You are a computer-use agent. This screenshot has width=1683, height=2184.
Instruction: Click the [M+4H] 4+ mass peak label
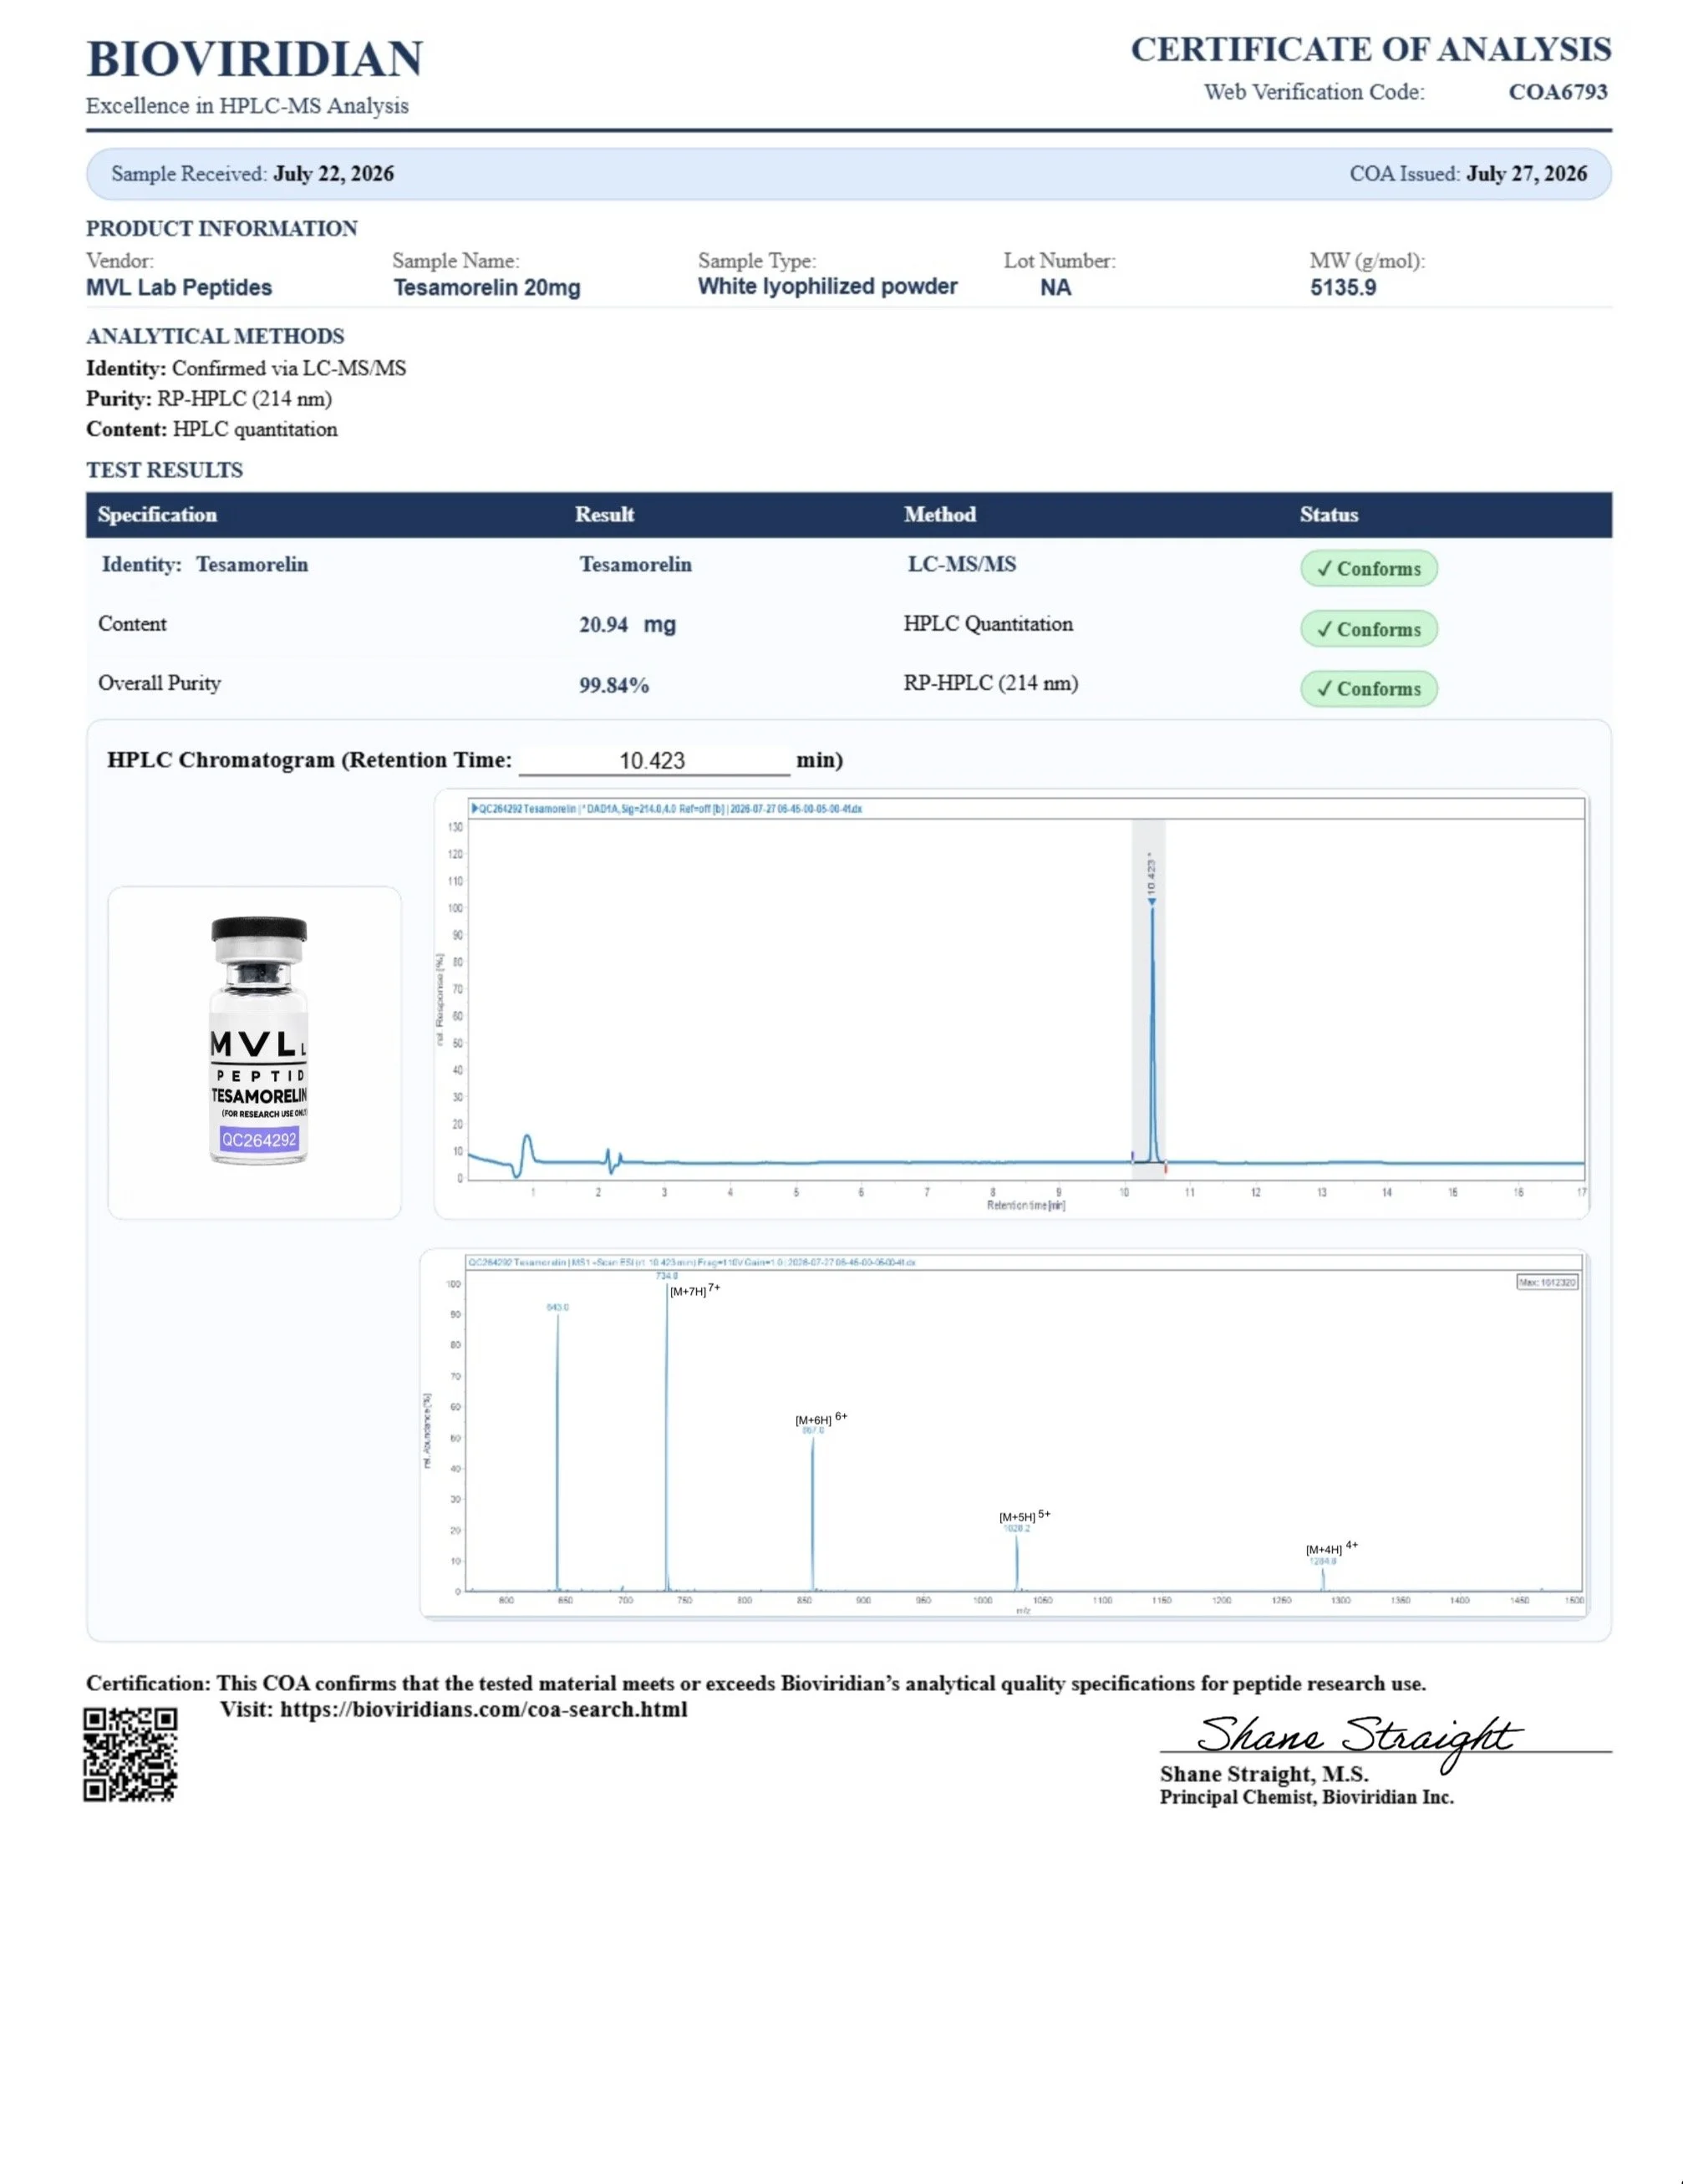[x=1331, y=1548]
